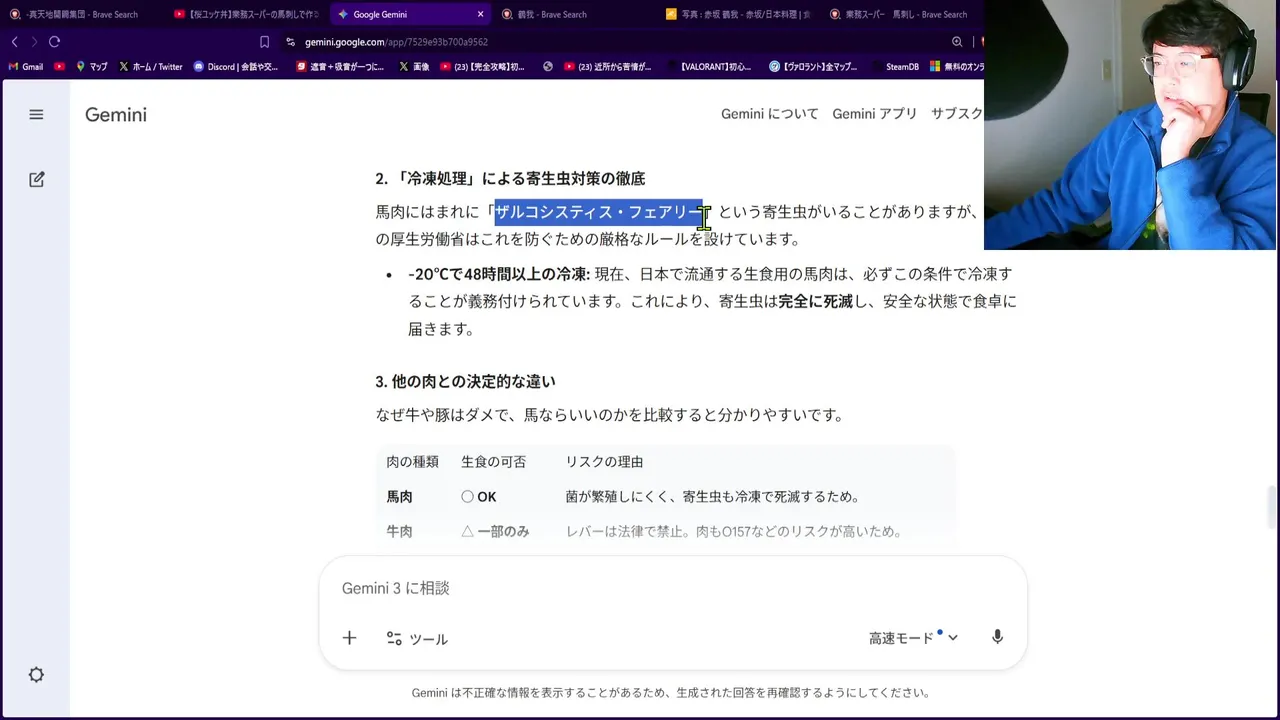Open the Gmail bookmark
Image resolution: width=1280 pixels, height=720 pixels.
(x=26, y=67)
